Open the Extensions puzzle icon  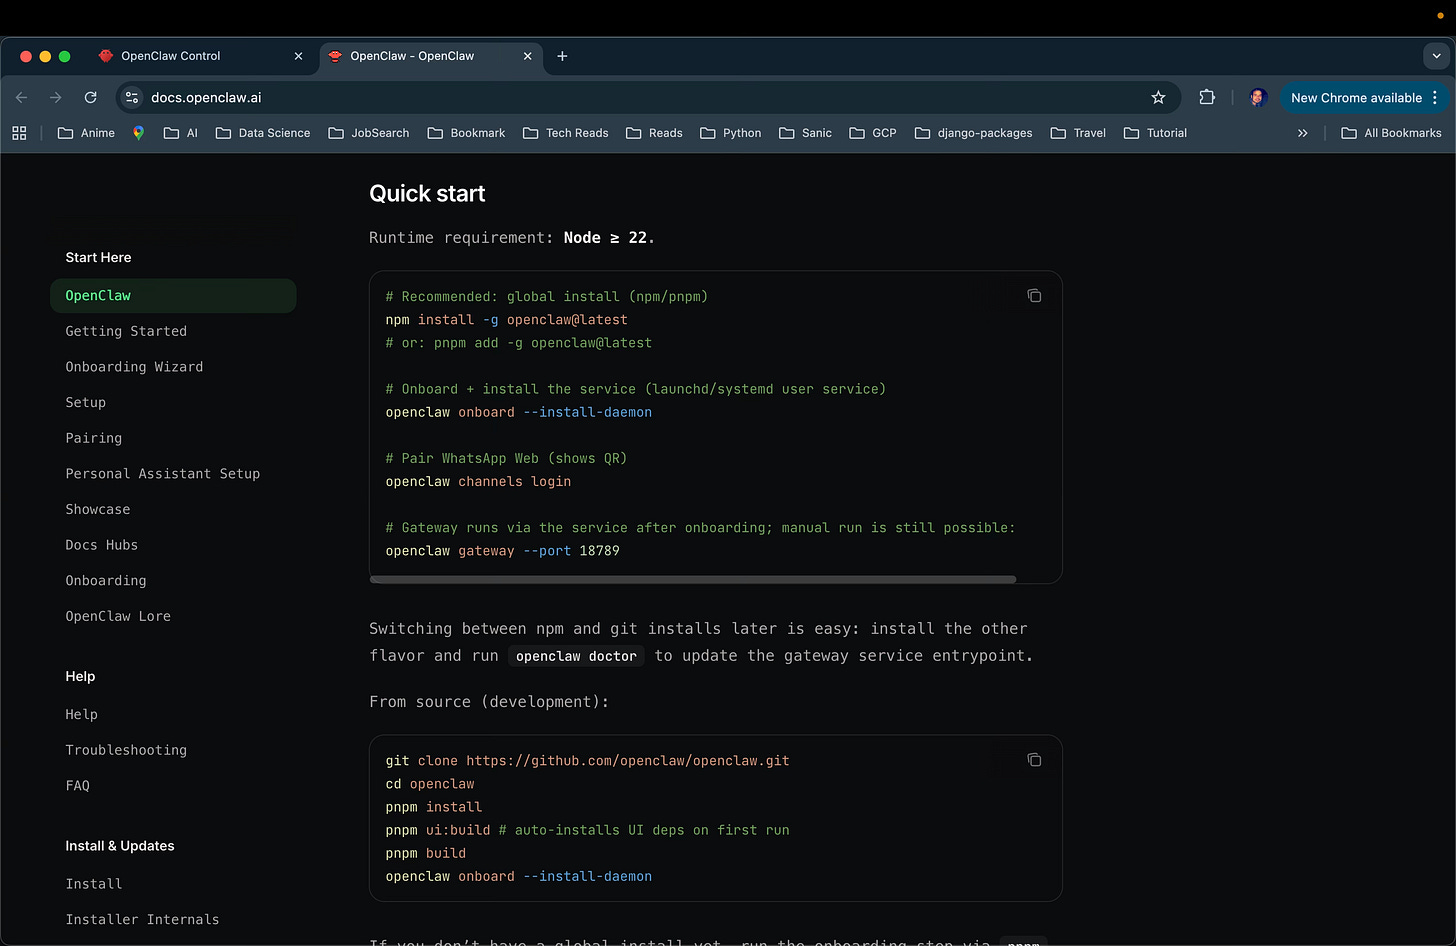(1207, 97)
